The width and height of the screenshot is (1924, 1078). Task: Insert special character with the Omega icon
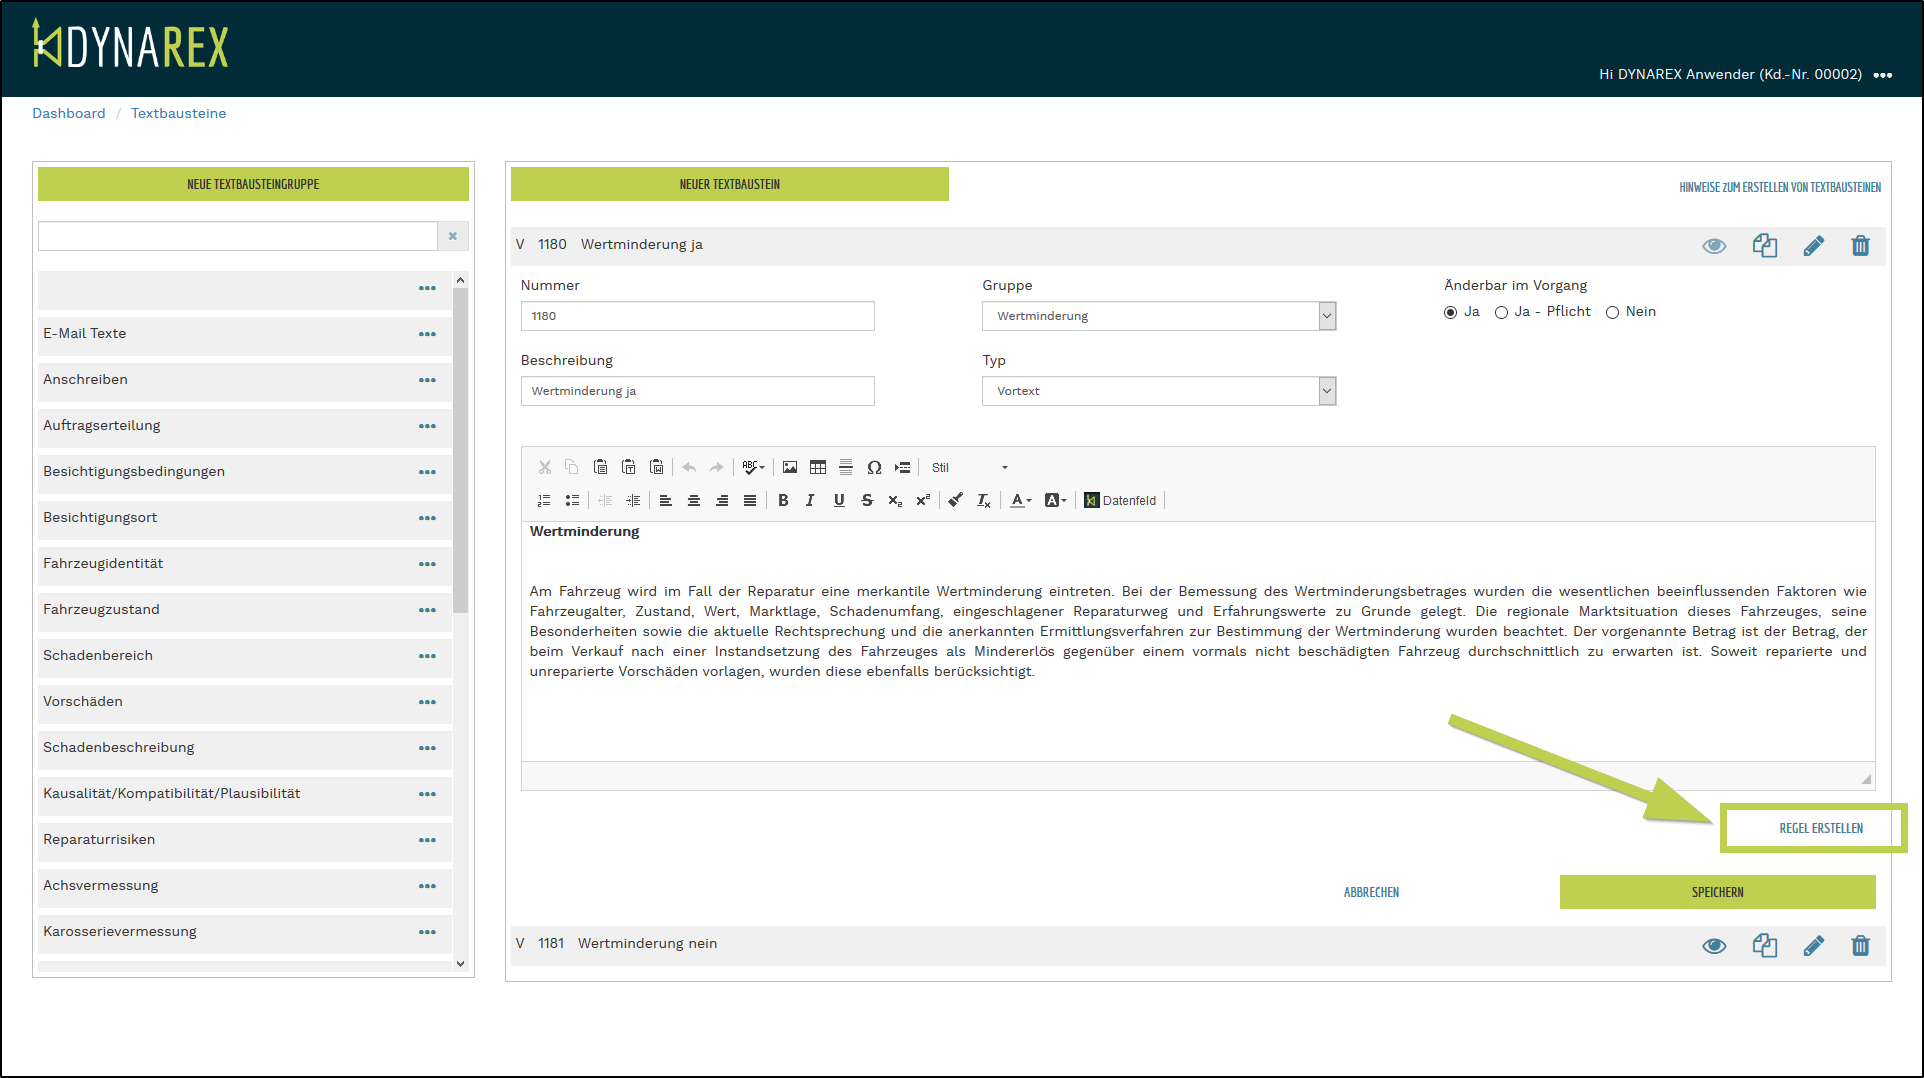[874, 467]
